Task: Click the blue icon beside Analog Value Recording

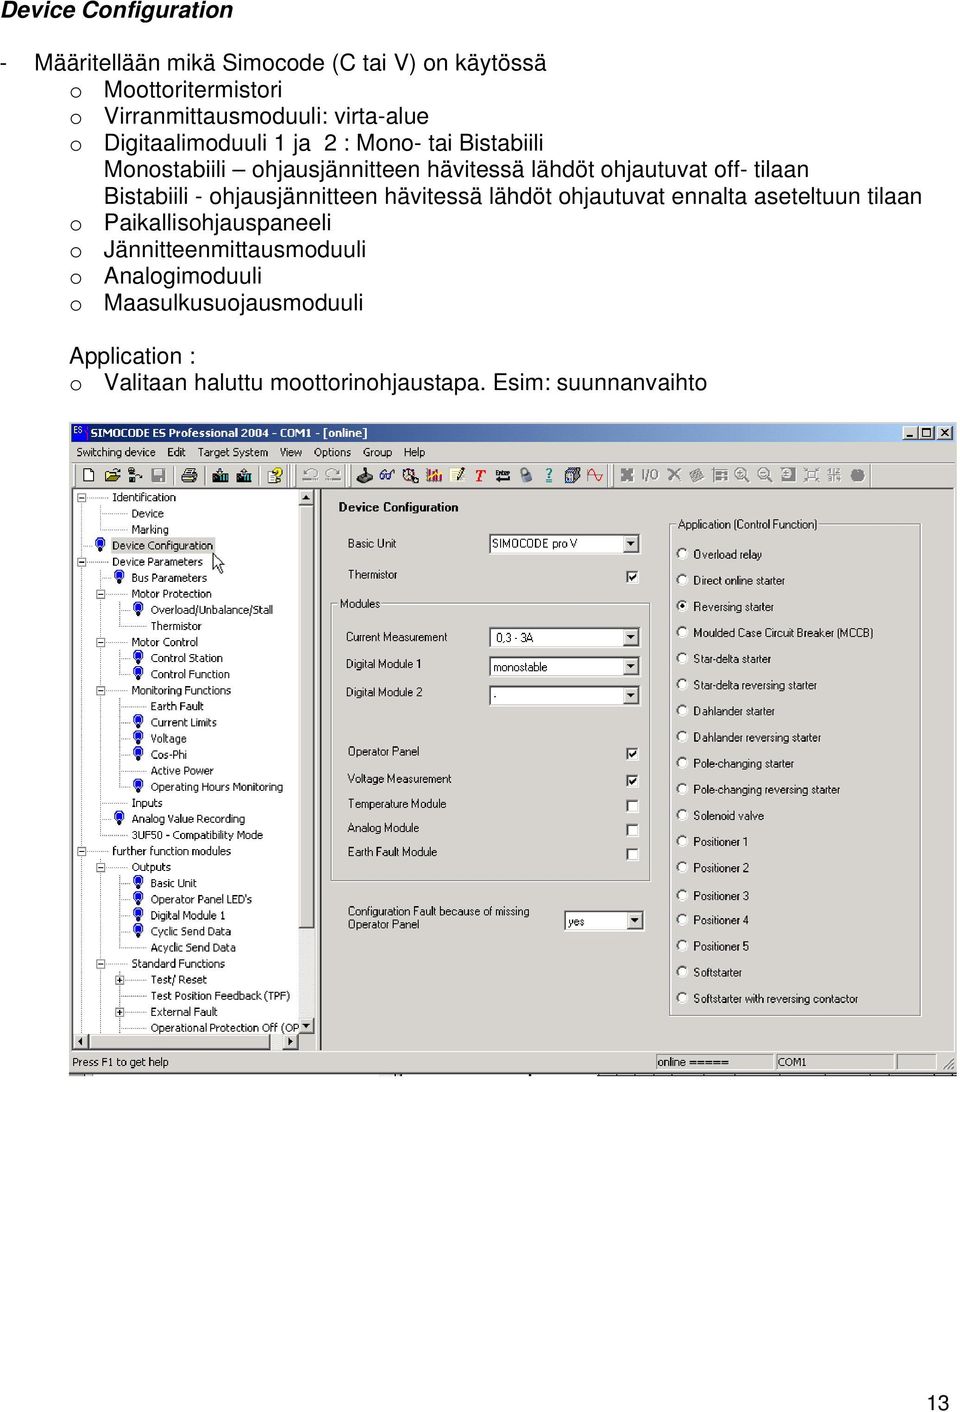Action: [x=119, y=818]
